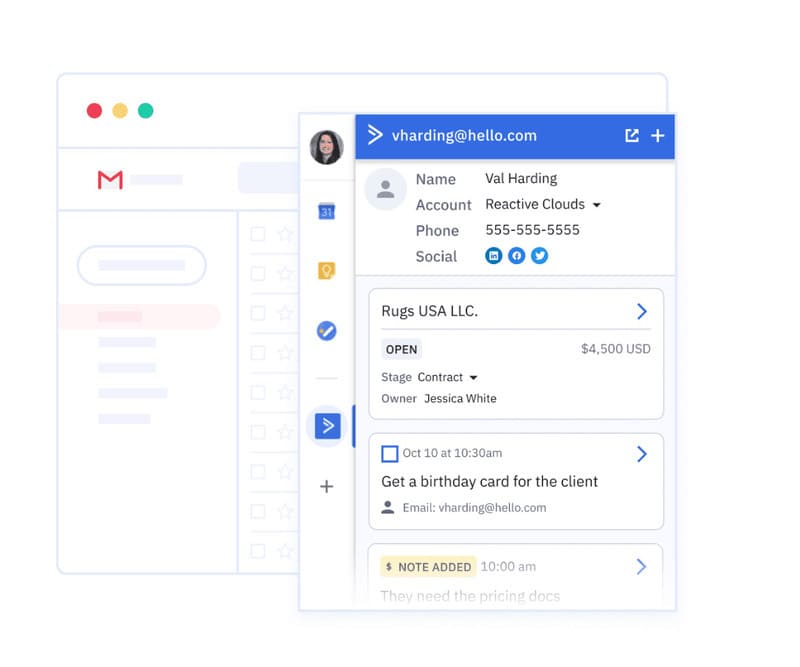Click Email: vharding@hello.com in task
This screenshot has height=667, width=800.
(474, 508)
